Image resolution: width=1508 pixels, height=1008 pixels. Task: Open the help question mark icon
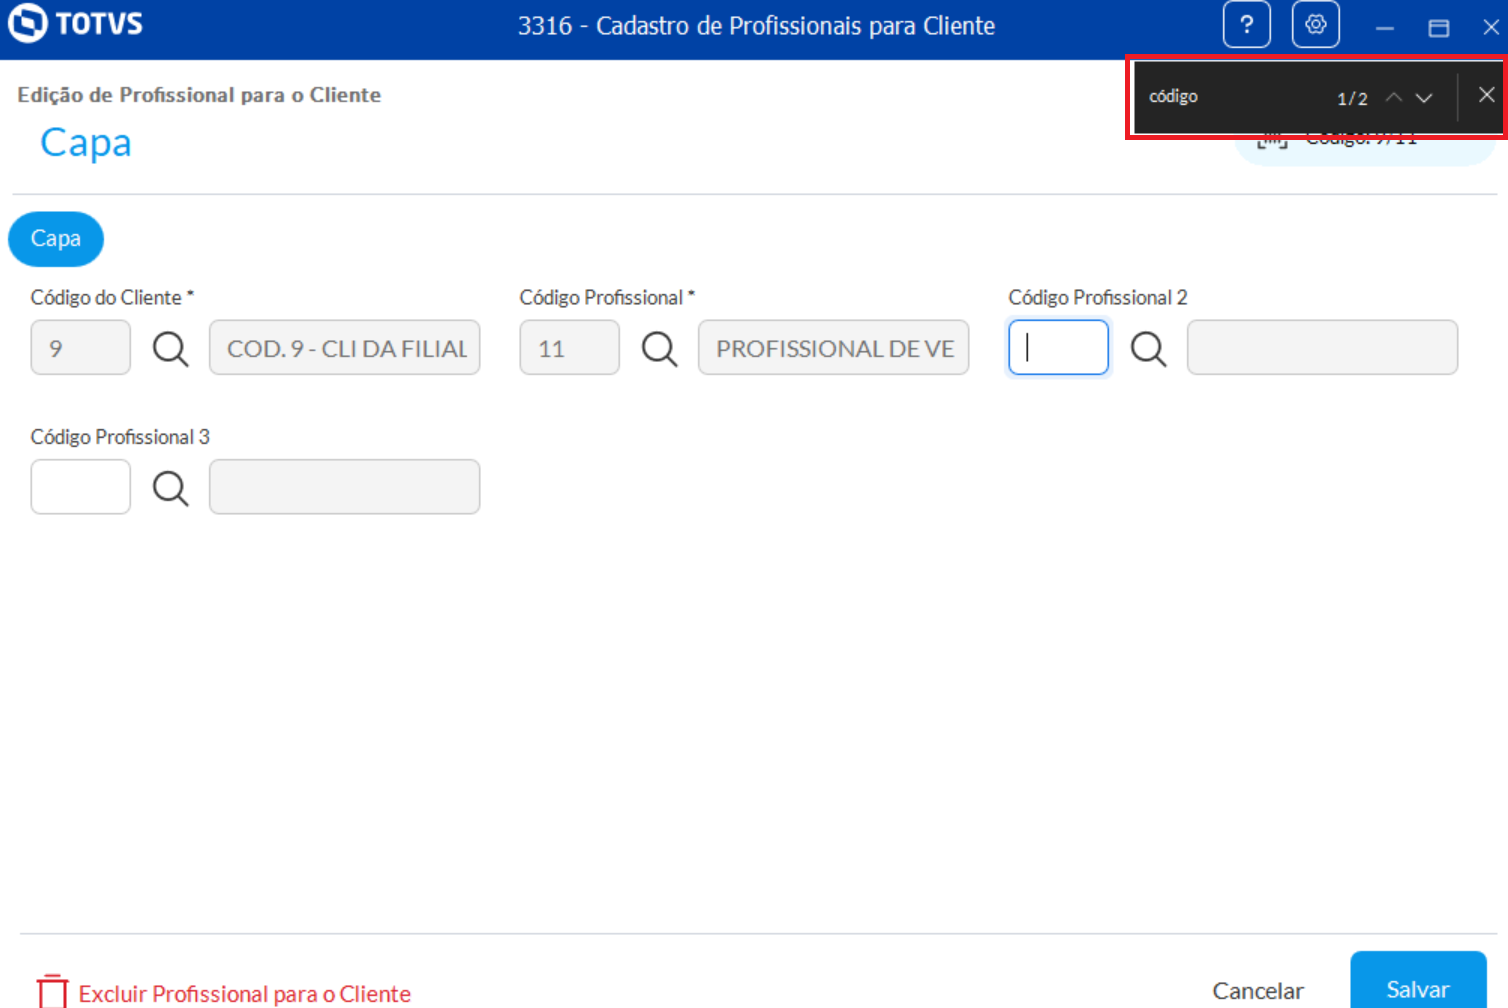[1246, 25]
